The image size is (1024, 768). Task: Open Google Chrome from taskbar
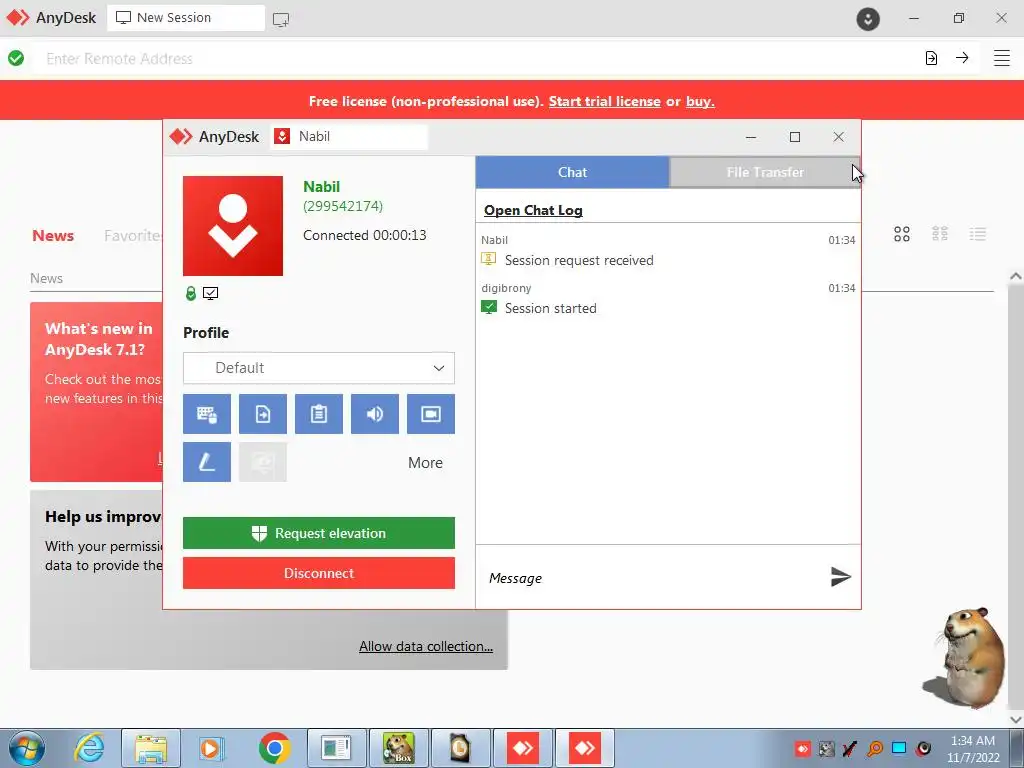pyautogui.click(x=274, y=748)
